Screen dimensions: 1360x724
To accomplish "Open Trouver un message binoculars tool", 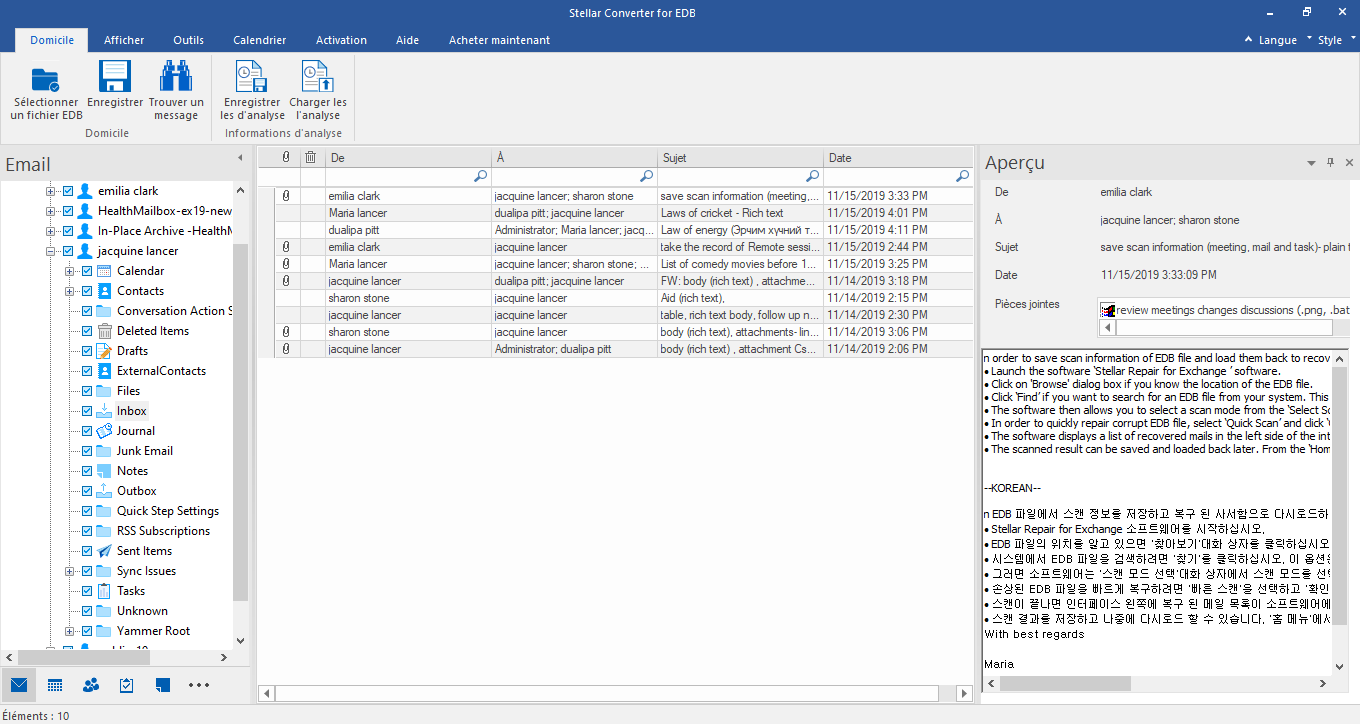I will point(176,77).
